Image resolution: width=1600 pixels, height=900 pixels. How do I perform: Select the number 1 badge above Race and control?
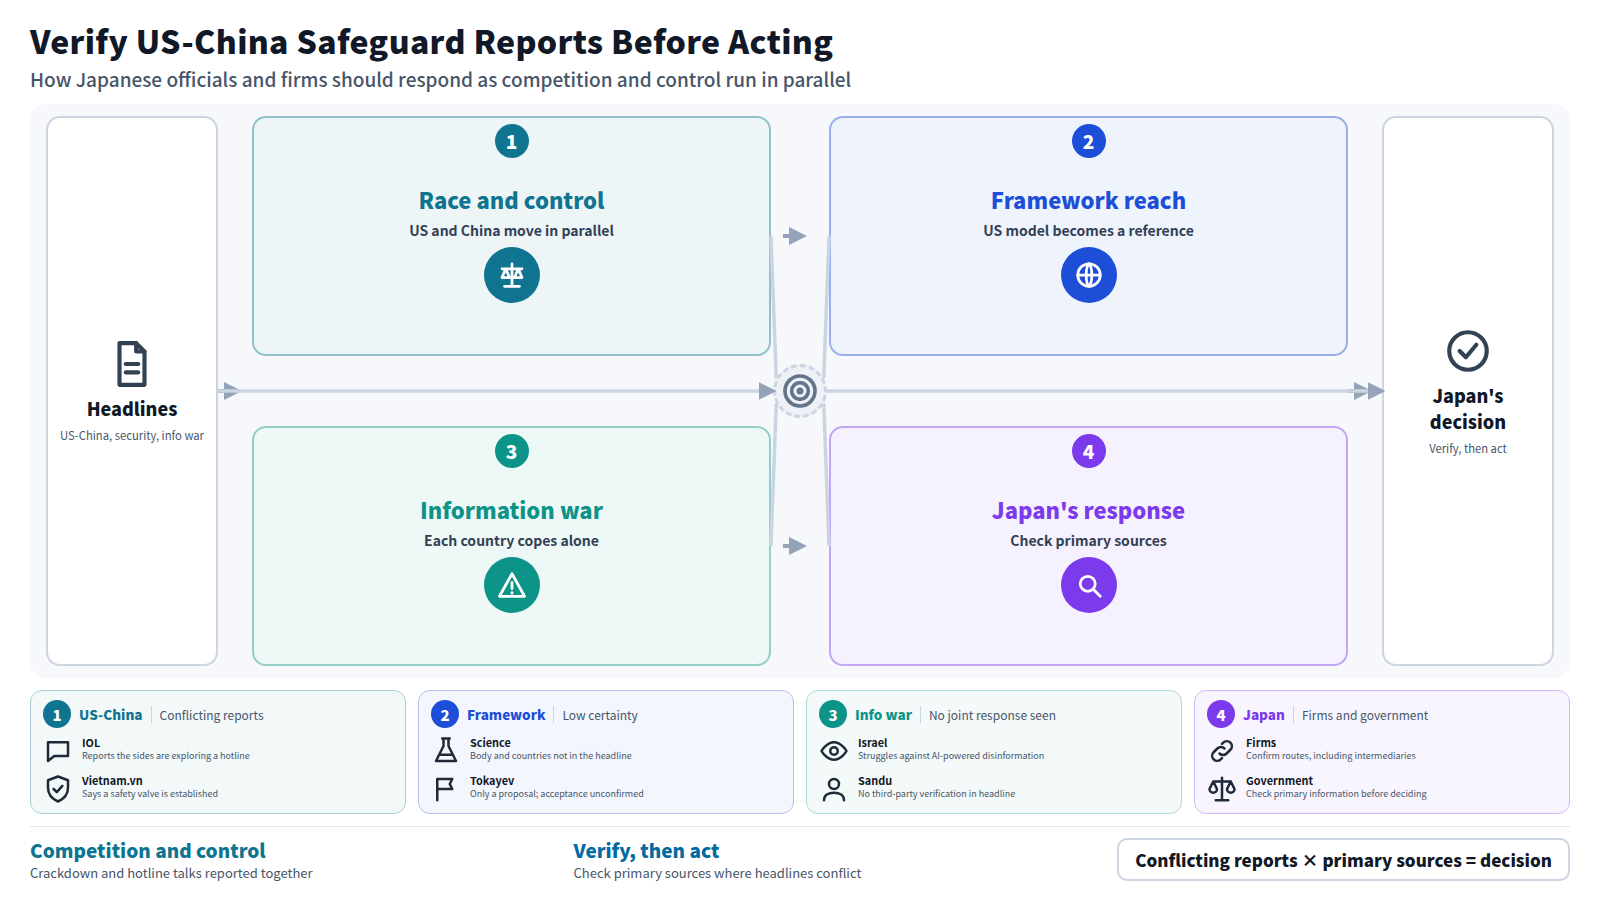click(x=512, y=141)
